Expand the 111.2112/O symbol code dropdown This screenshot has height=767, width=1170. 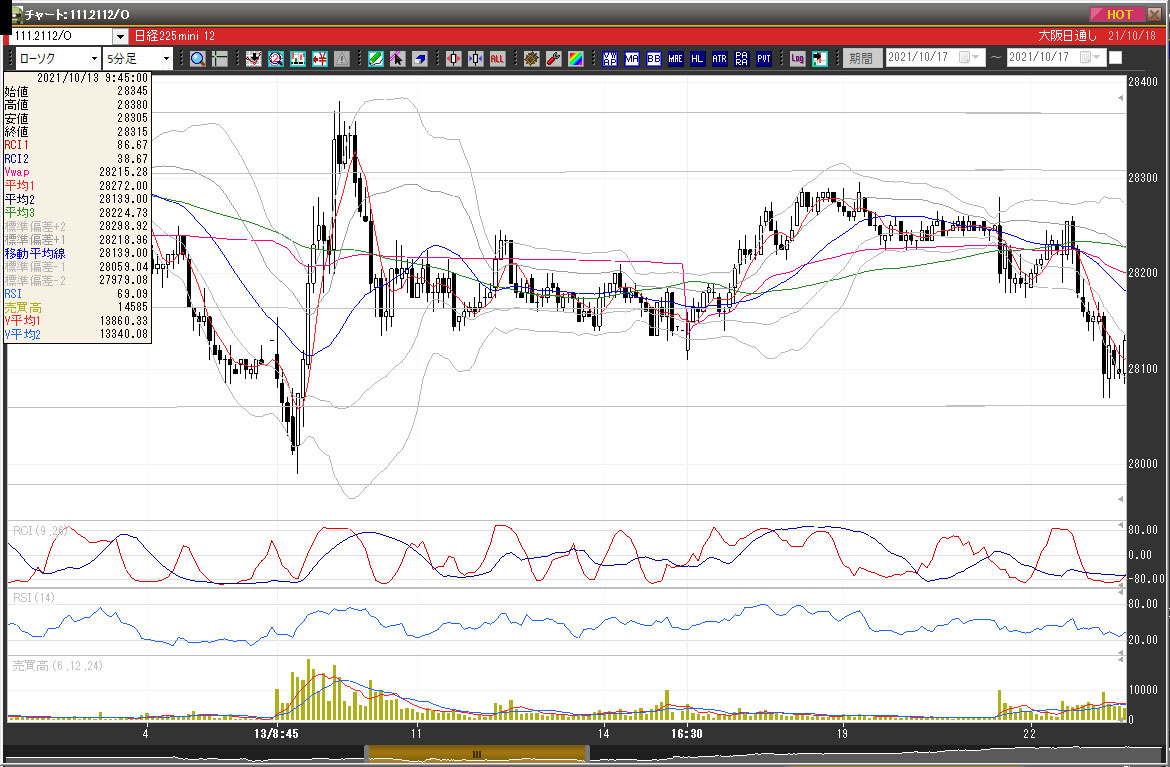coord(120,37)
